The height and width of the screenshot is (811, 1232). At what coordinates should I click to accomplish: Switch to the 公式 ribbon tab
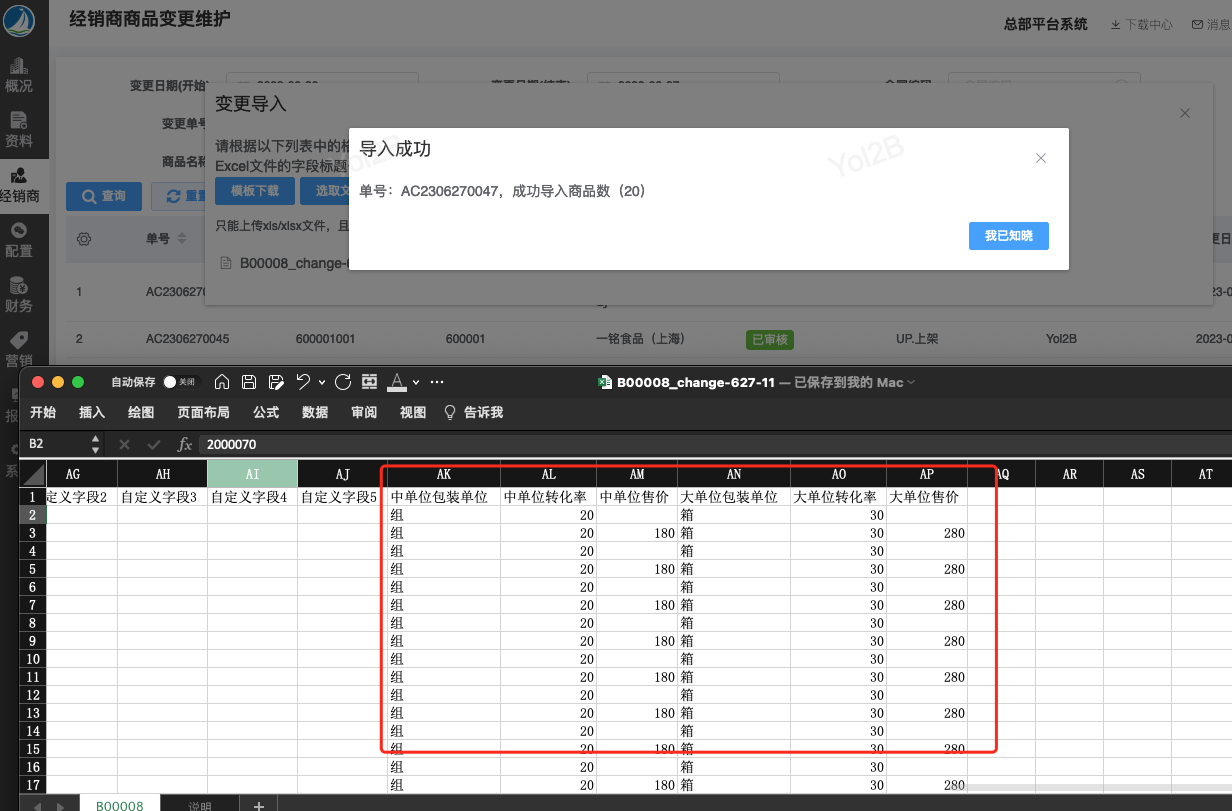click(266, 412)
